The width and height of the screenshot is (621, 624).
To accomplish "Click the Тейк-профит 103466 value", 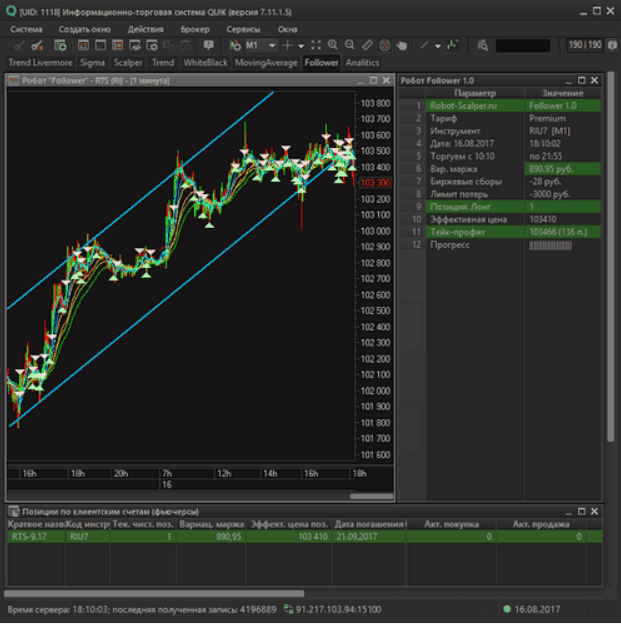I will click(x=562, y=232).
